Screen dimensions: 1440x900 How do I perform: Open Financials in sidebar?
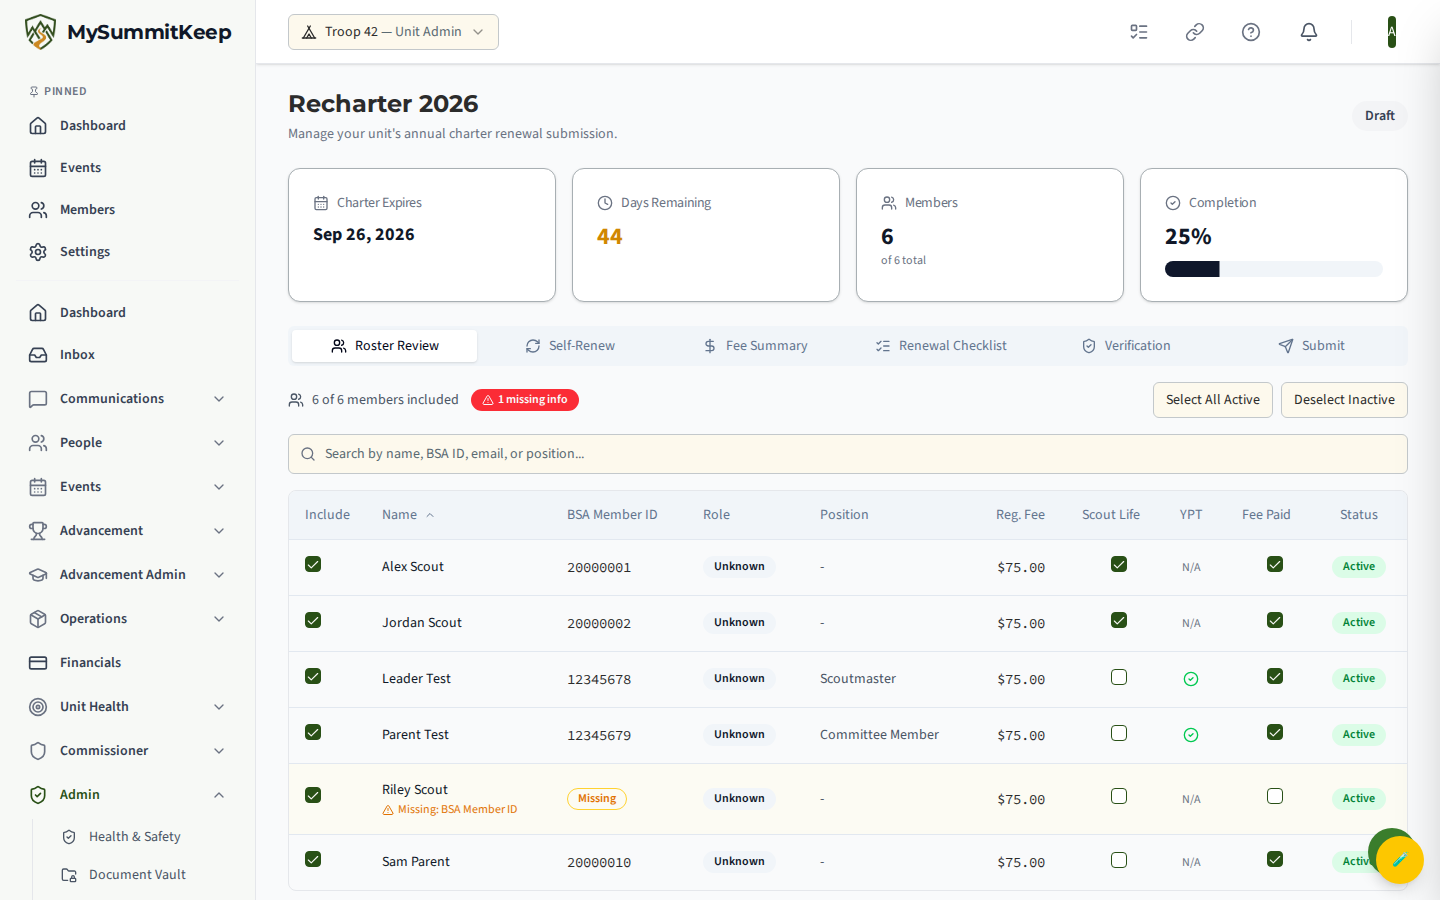pyautogui.click(x=90, y=662)
